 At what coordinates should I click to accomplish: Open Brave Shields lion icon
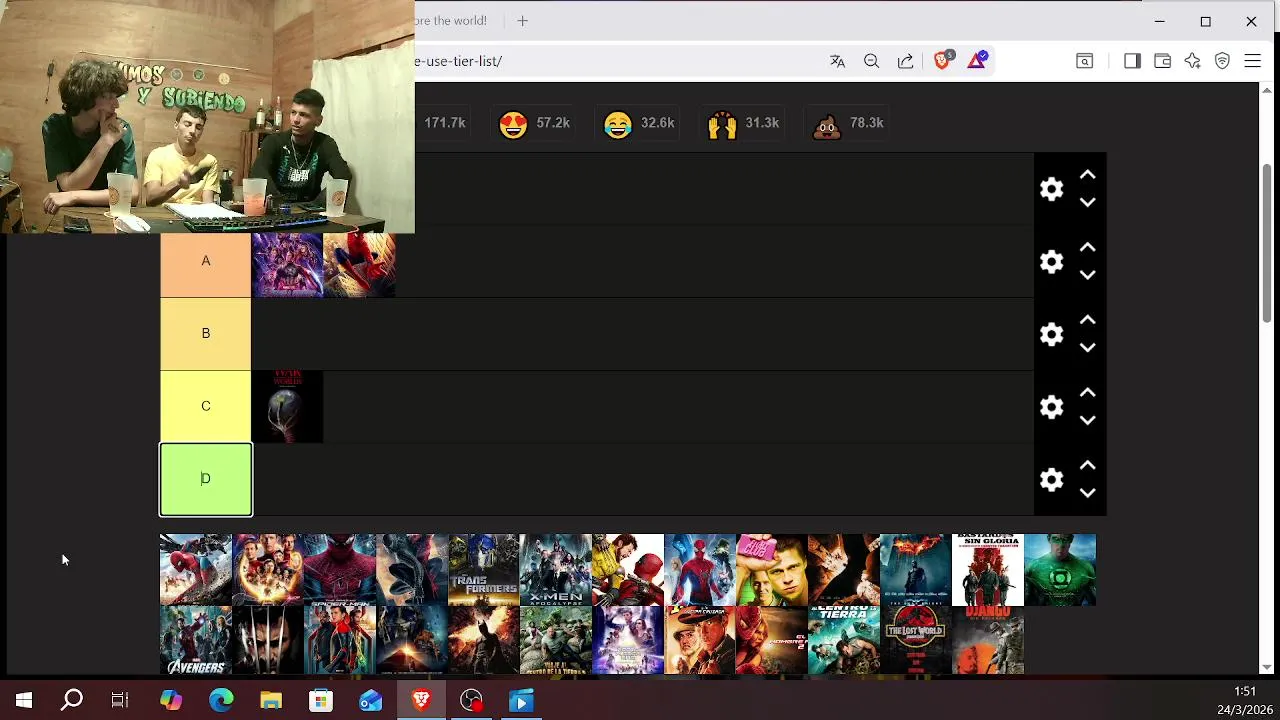tap(943, 60)
